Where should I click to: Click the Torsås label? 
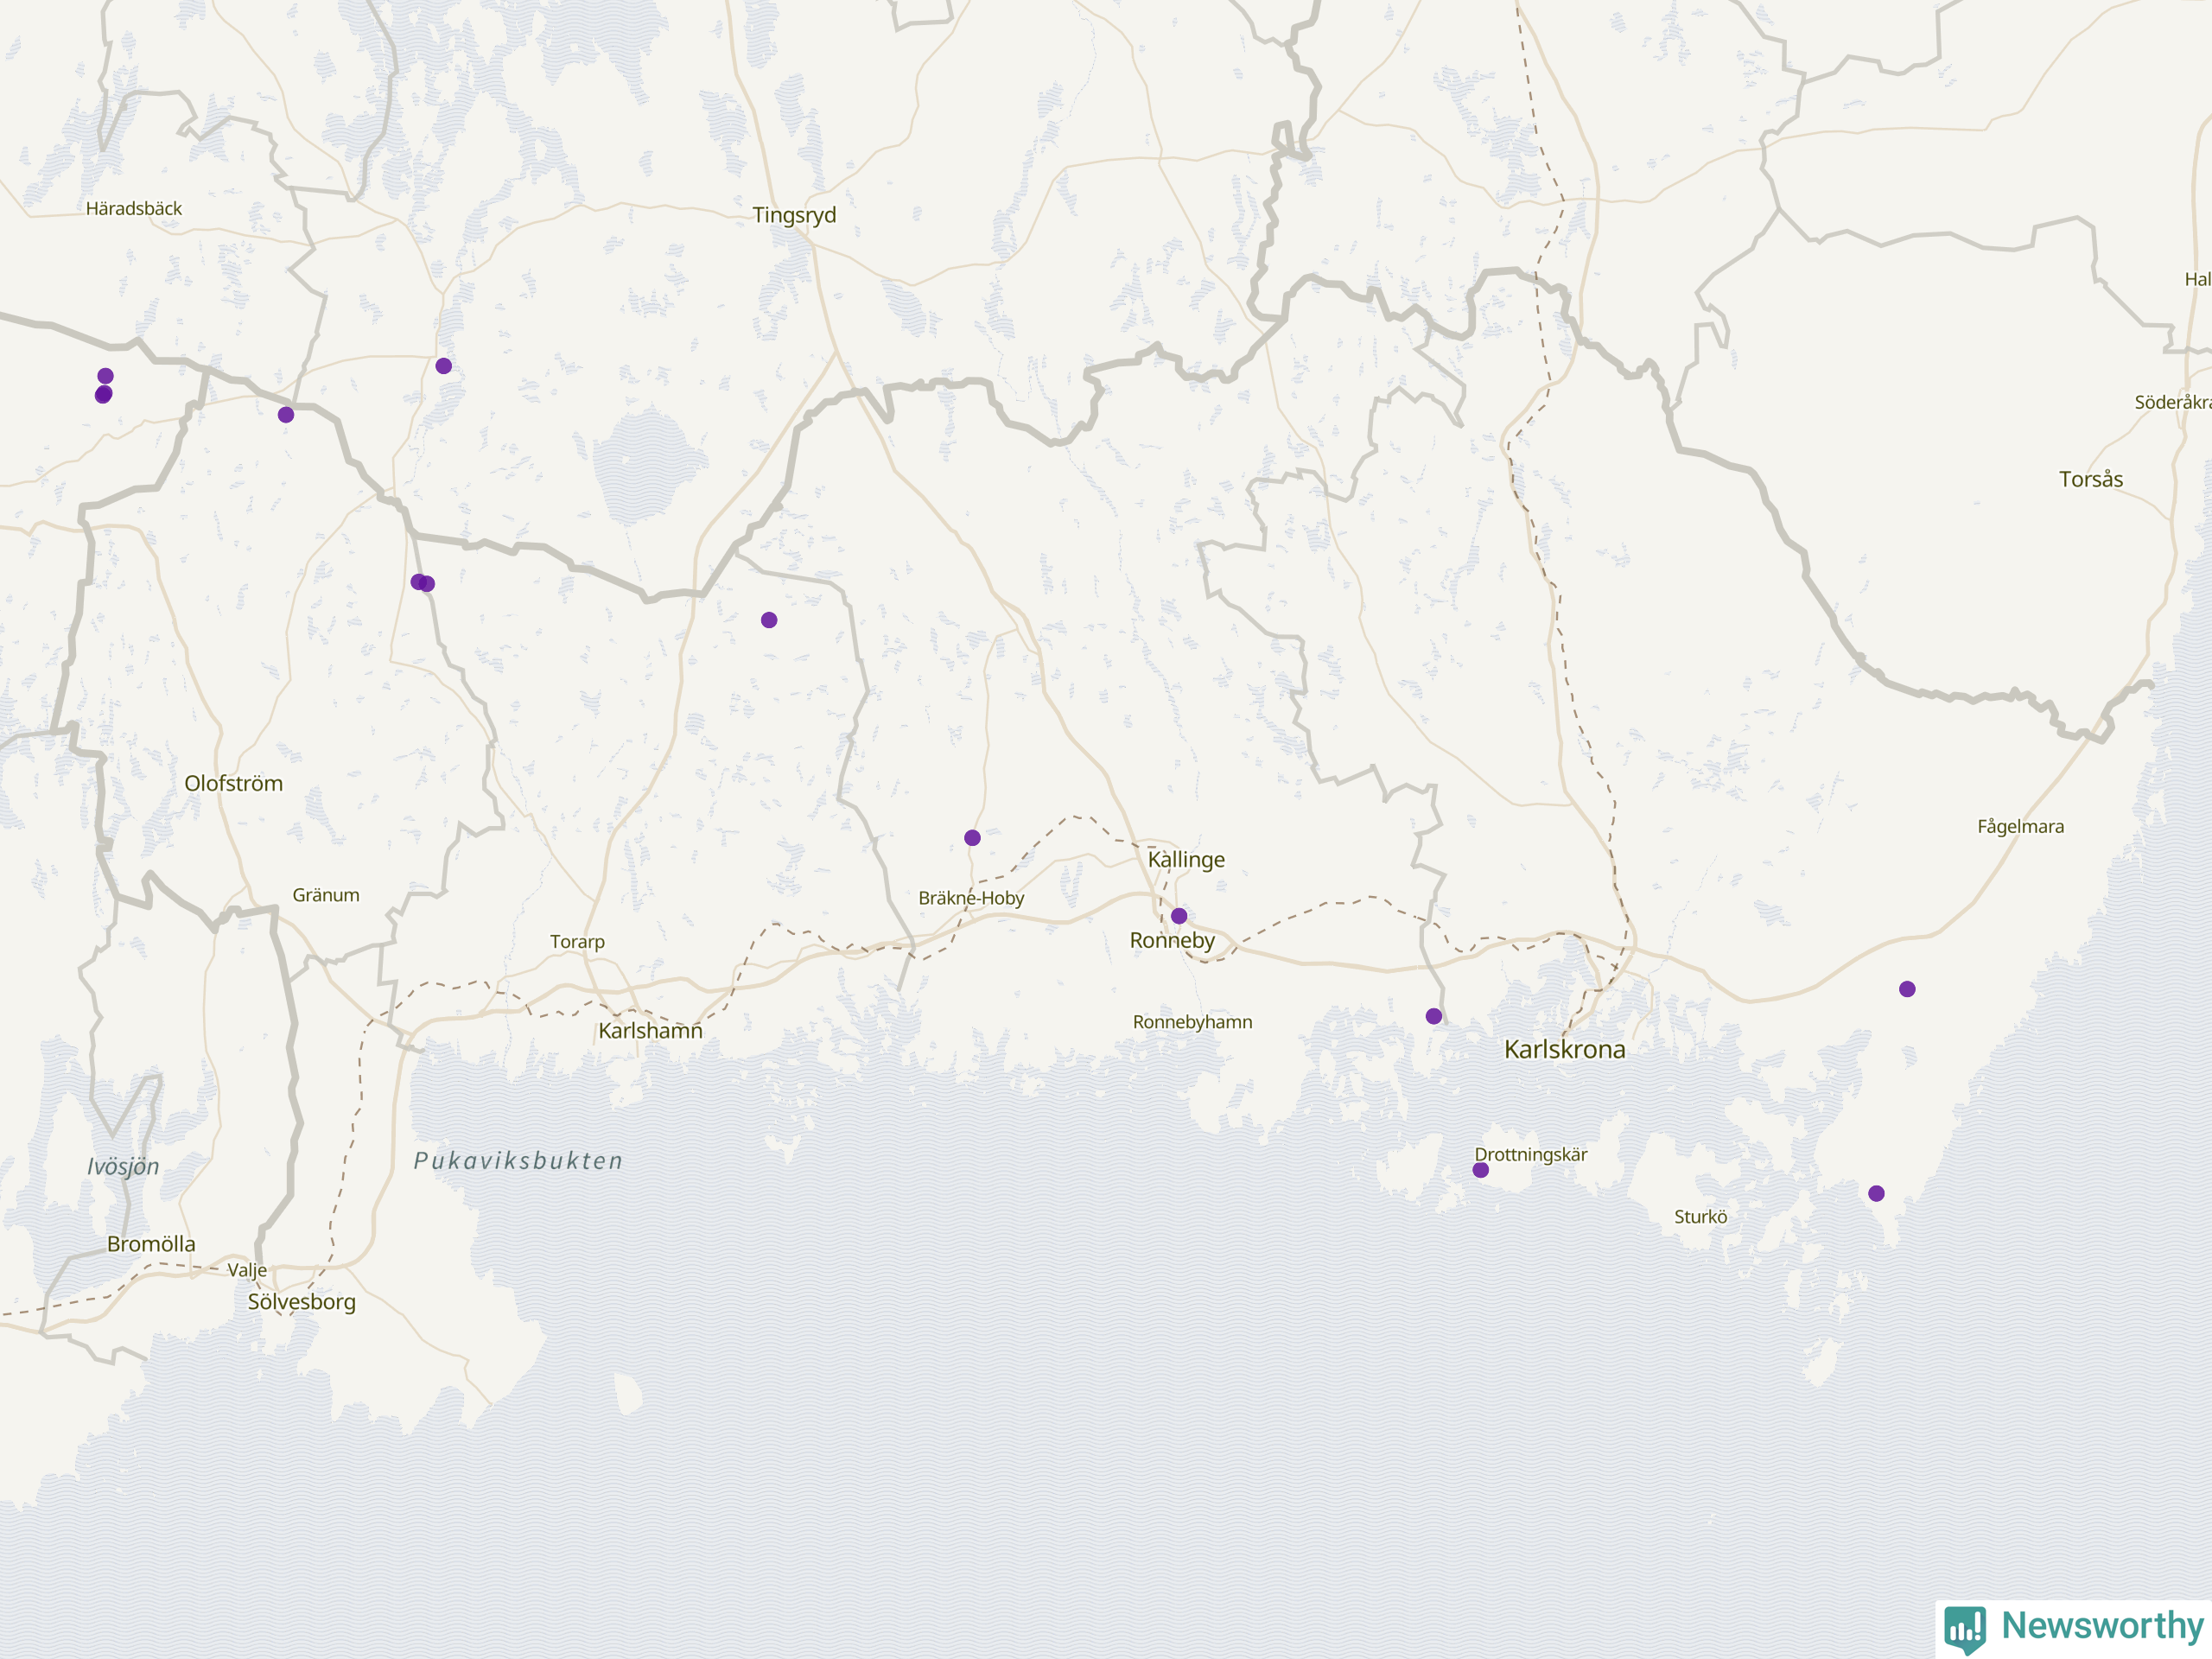2091,479
